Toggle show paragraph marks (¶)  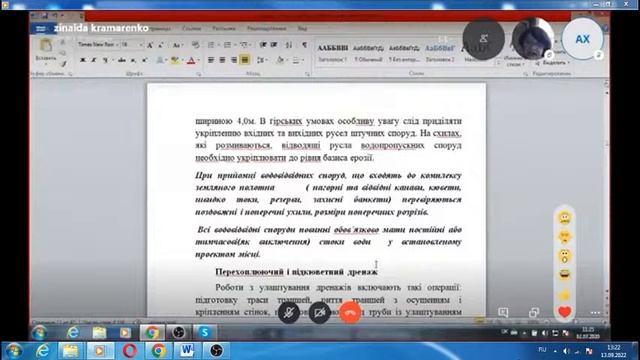304,45
